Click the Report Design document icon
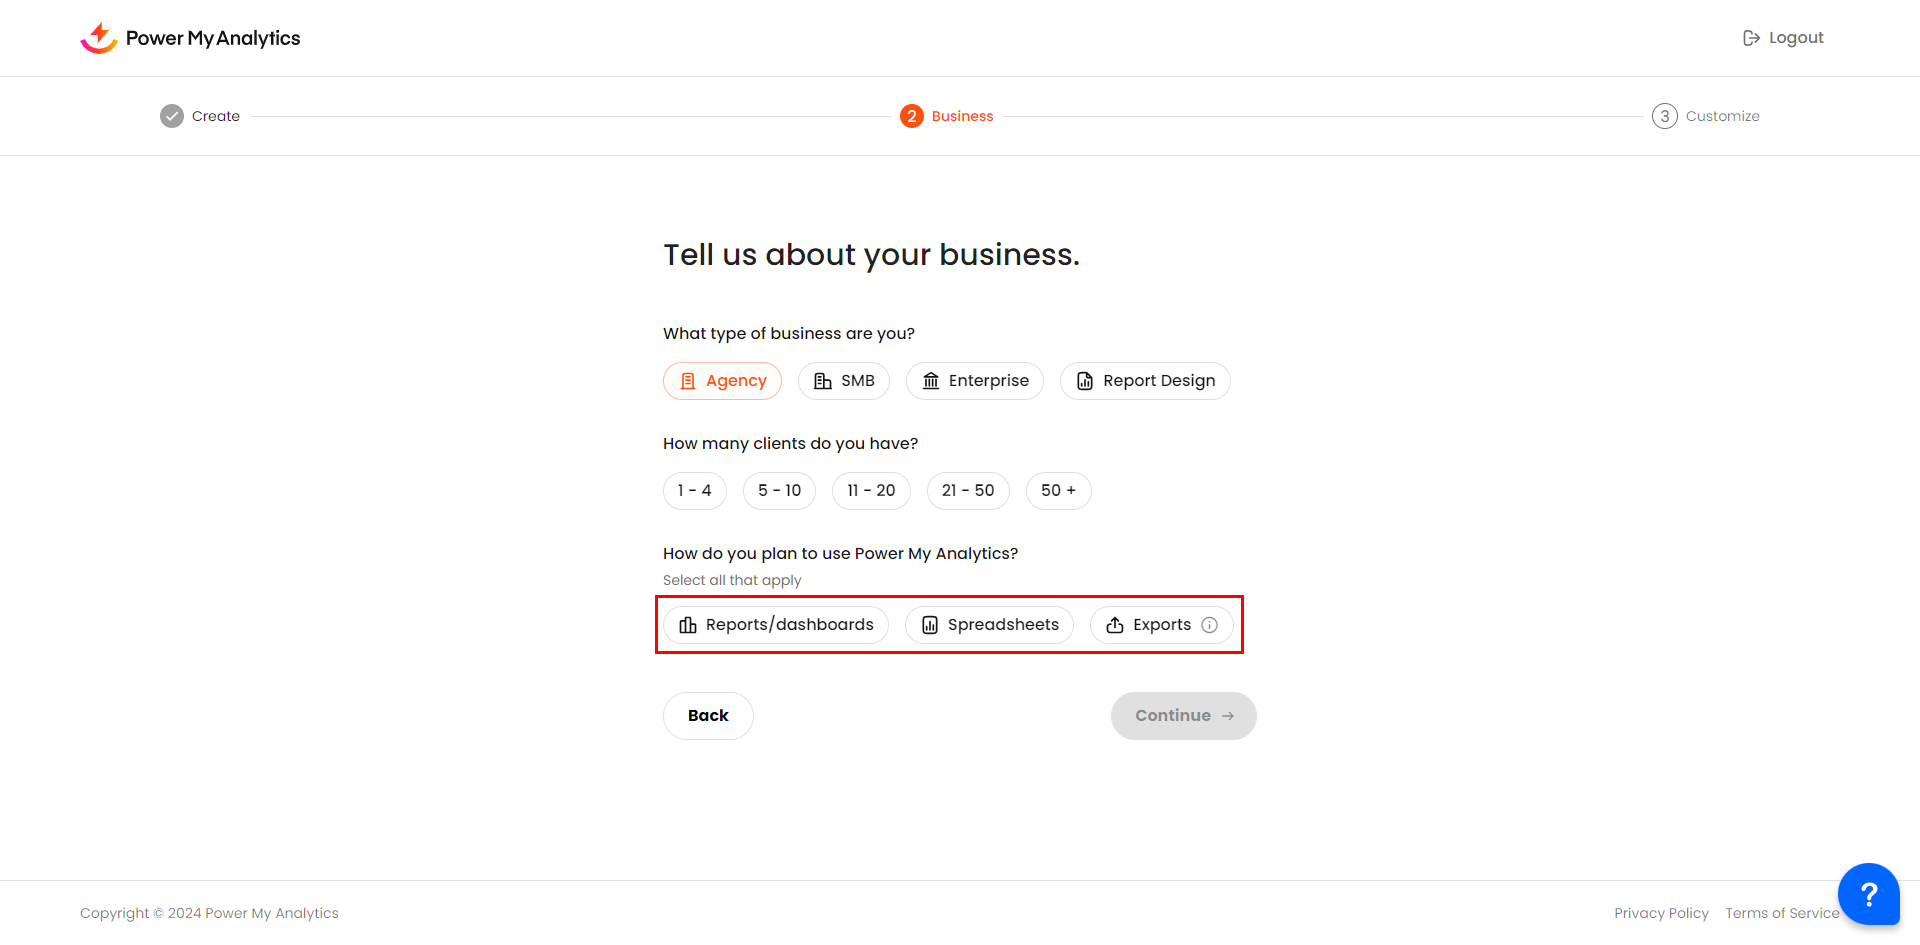The width and height of the screenshot is (1920, 945). (x=1084, y=381)
